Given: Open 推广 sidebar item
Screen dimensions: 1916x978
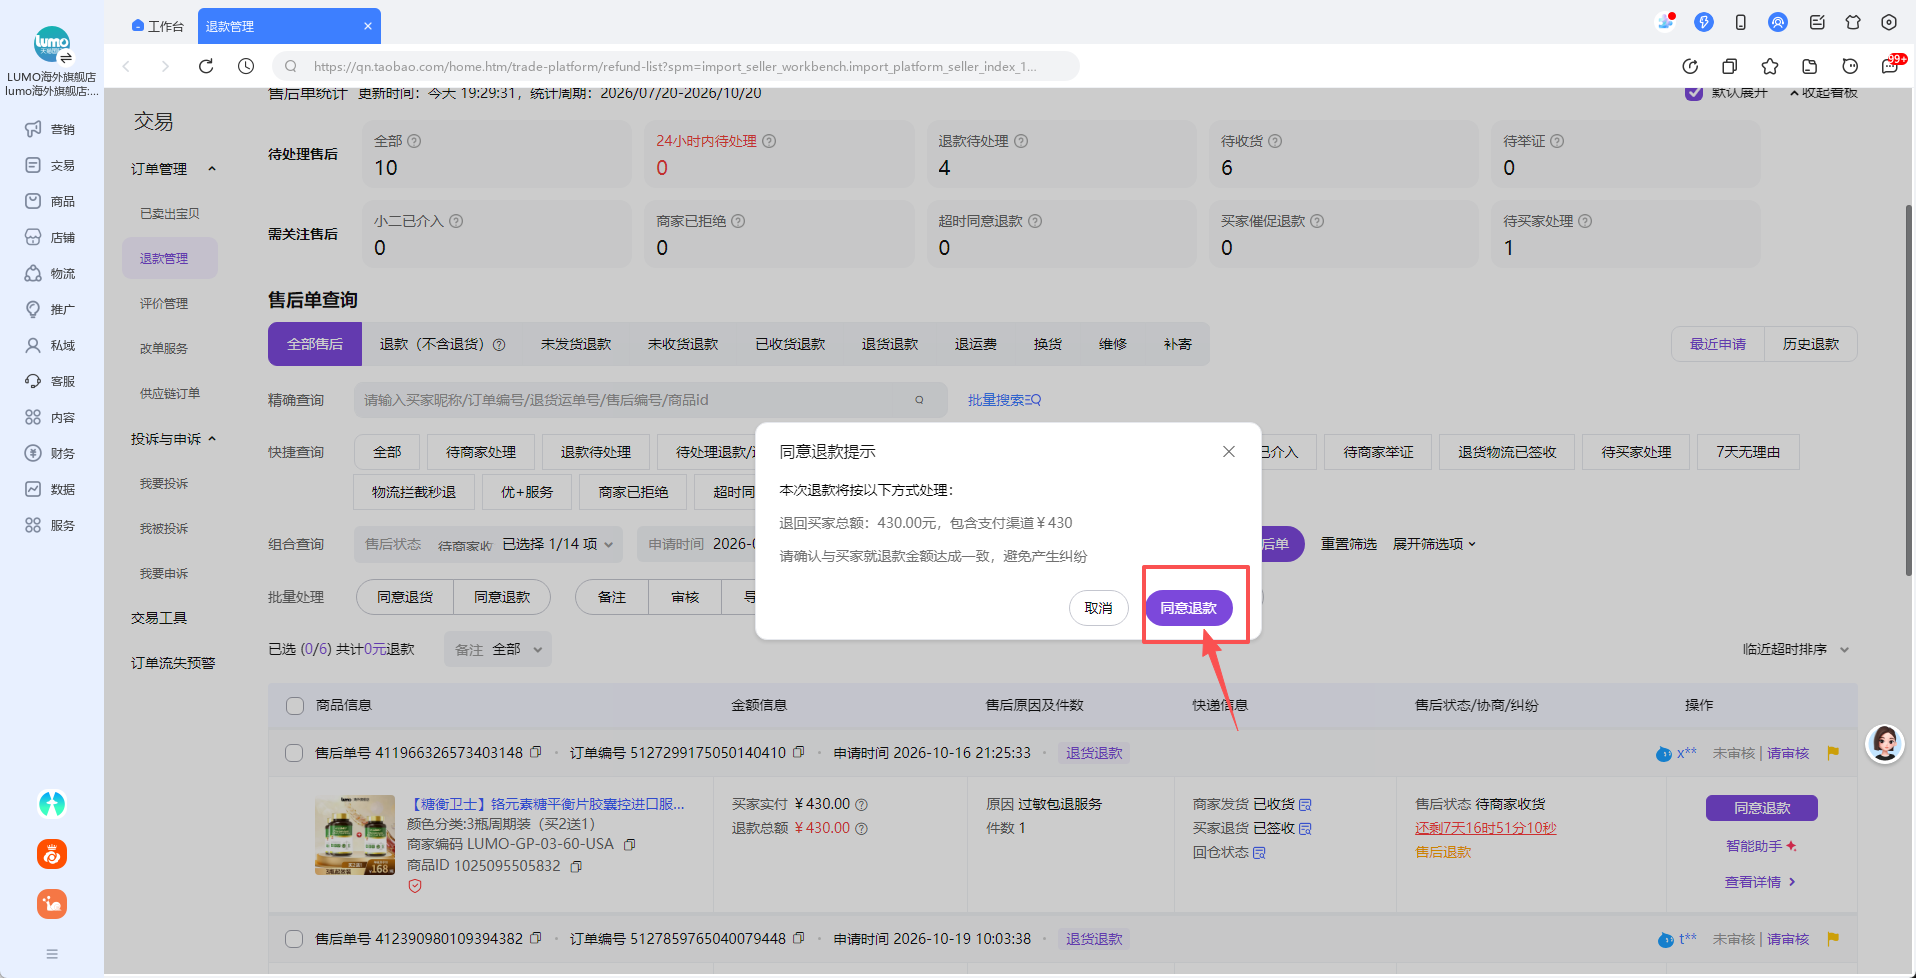Looking at the screenshot, I should (x=50, y=309).
